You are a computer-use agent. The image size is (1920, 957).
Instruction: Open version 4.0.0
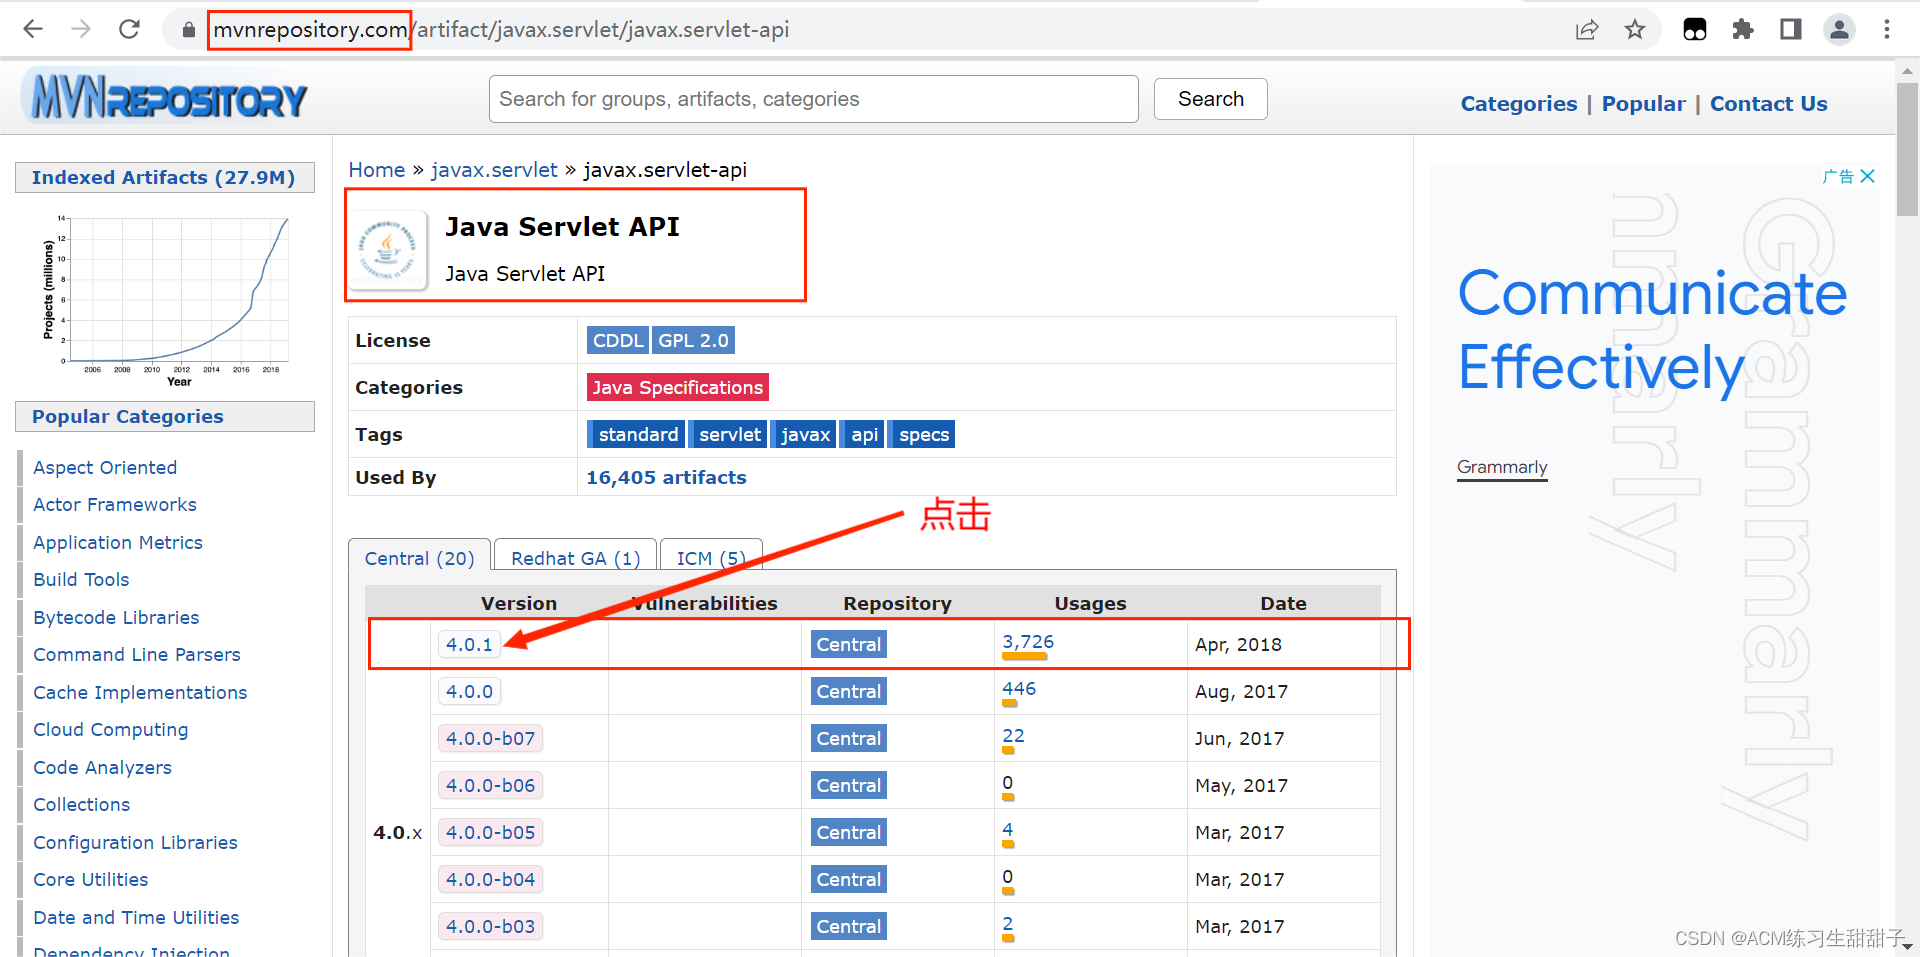[469, 691]
